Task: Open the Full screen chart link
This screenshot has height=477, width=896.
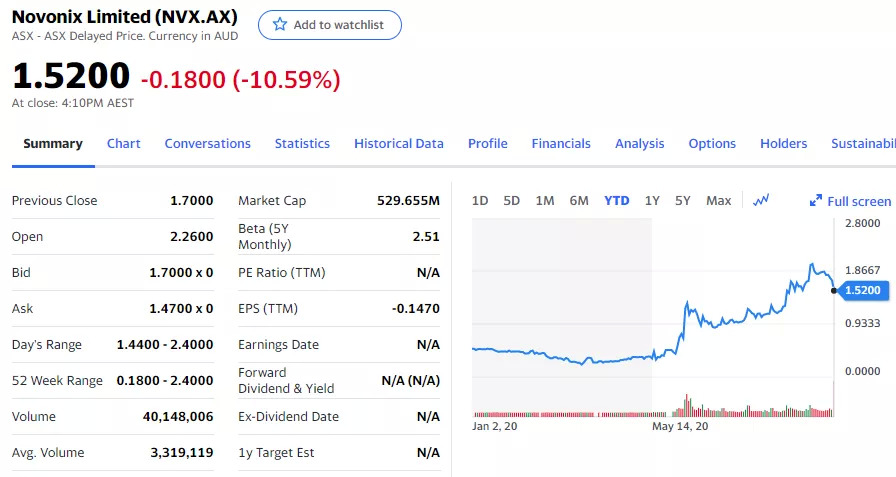Action: click(x=858, y=201)
